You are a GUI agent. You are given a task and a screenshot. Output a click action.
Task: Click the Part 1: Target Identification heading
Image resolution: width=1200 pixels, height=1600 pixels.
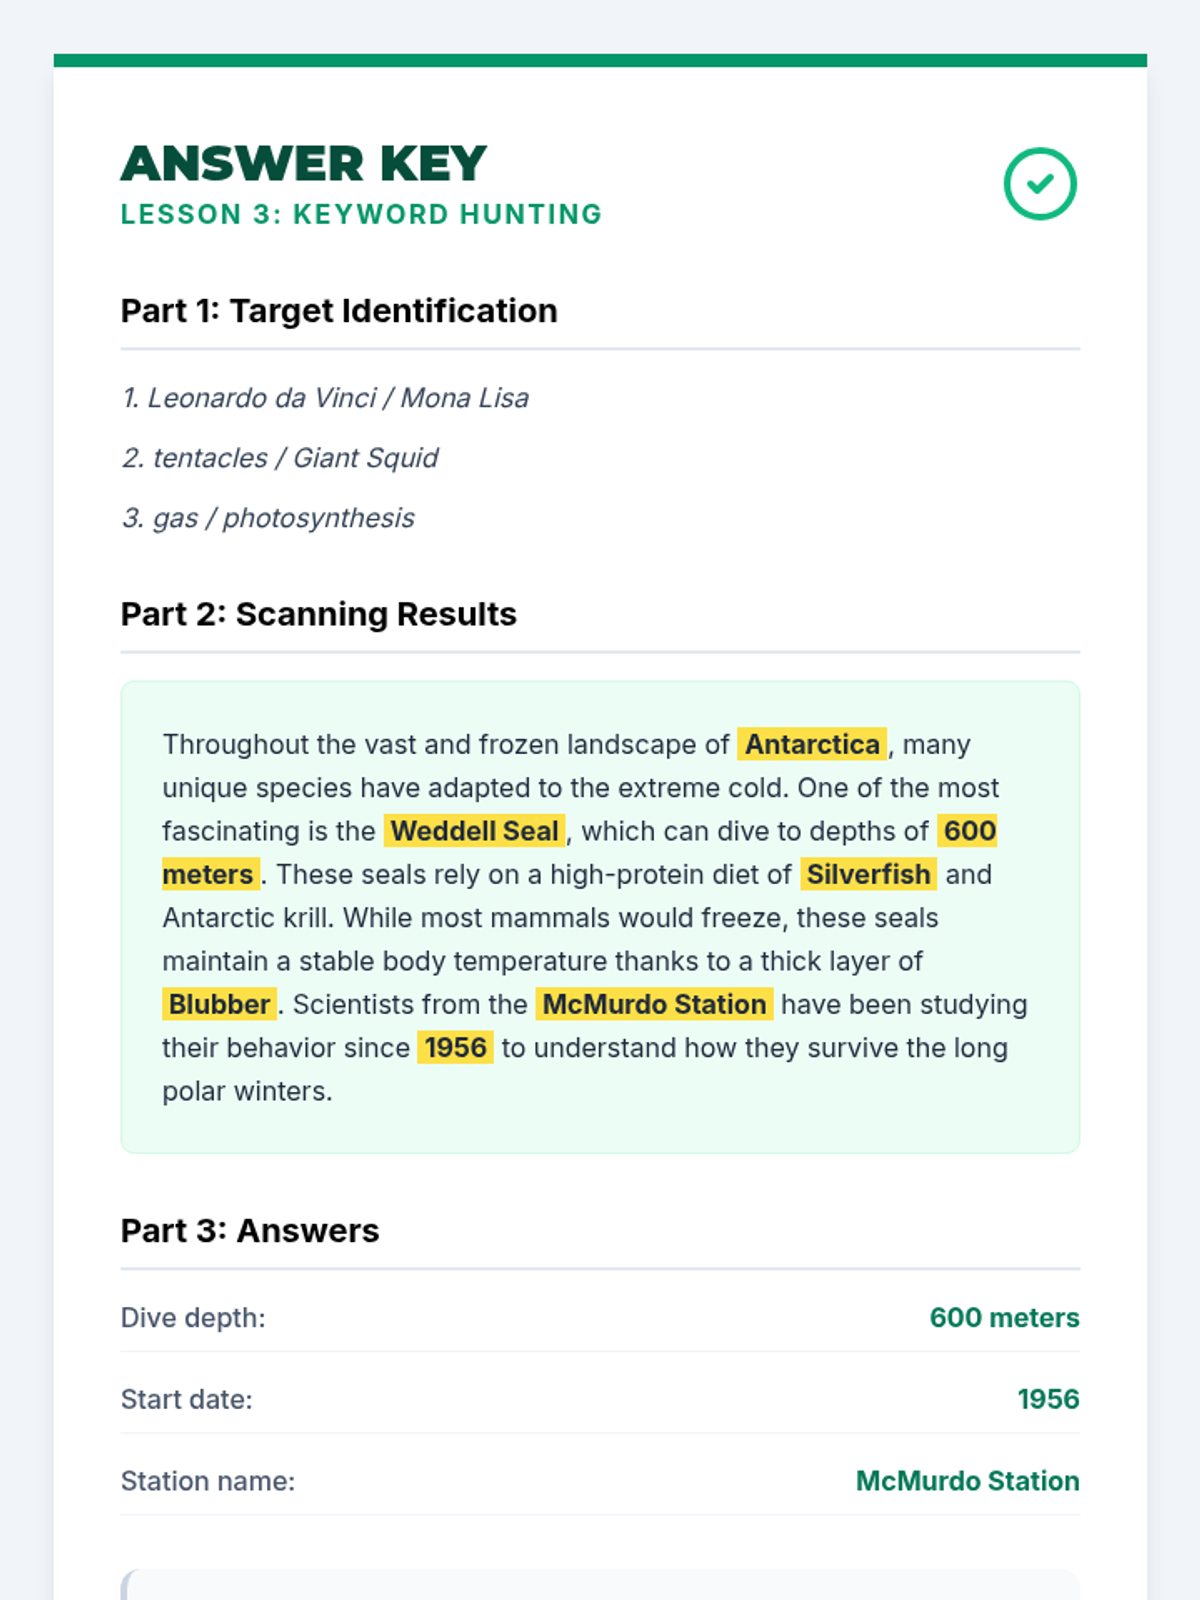click(x=339, y=311)
